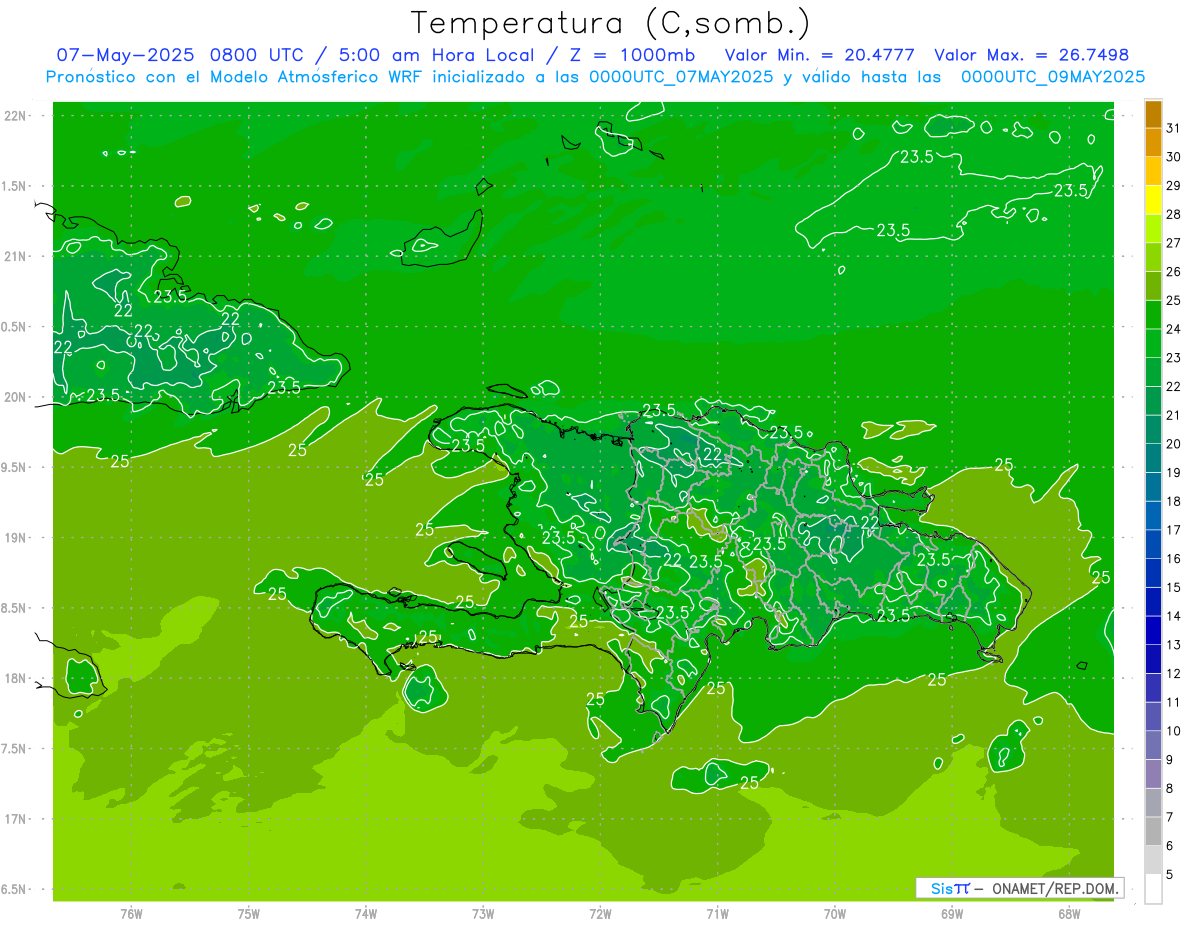Click the '21N' latitude axis label
1200x927 pixels.
tap(15, 256)
